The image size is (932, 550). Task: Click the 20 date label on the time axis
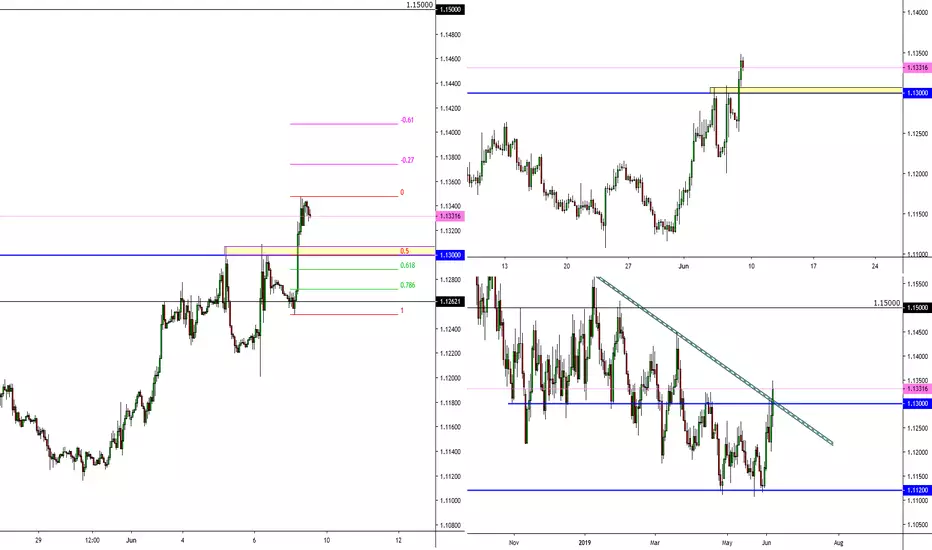point(566,266)
